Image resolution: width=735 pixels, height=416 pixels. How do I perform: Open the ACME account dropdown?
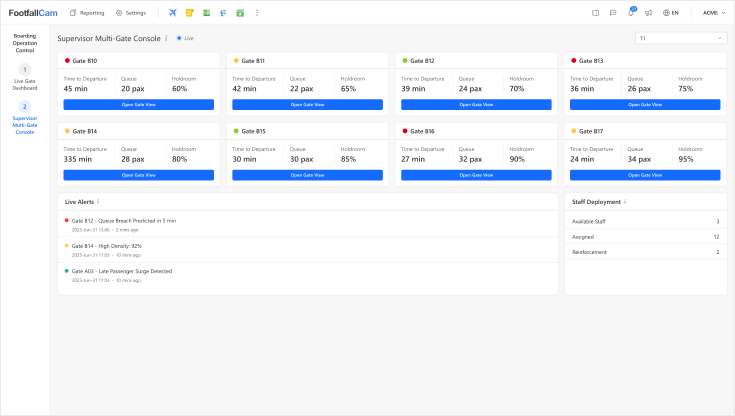(x=714, y=13)
